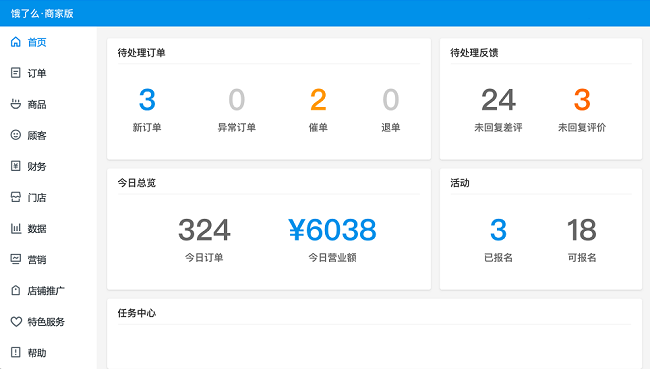This screenshot has height=369, width=650.
Task: Click the 今日营业额 label
Action: [x=332, y=257]
